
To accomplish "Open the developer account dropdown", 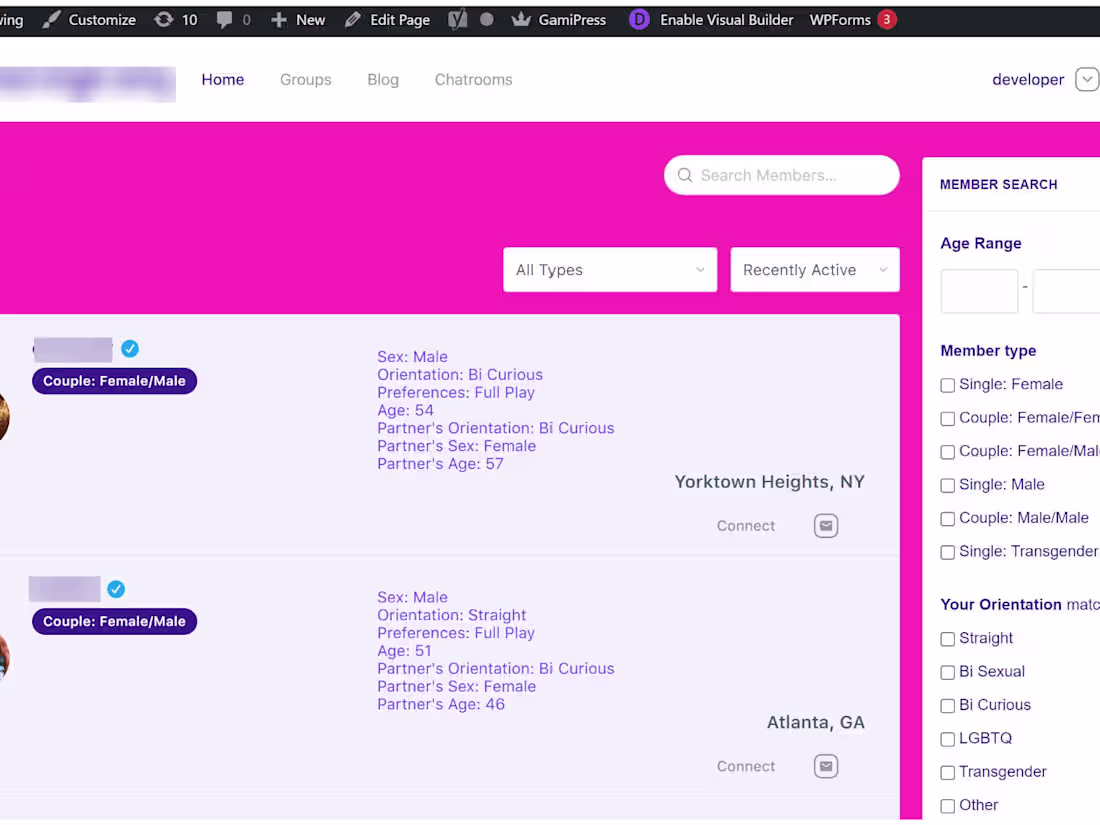I will pyautogui.click(x=1086, y=79).
